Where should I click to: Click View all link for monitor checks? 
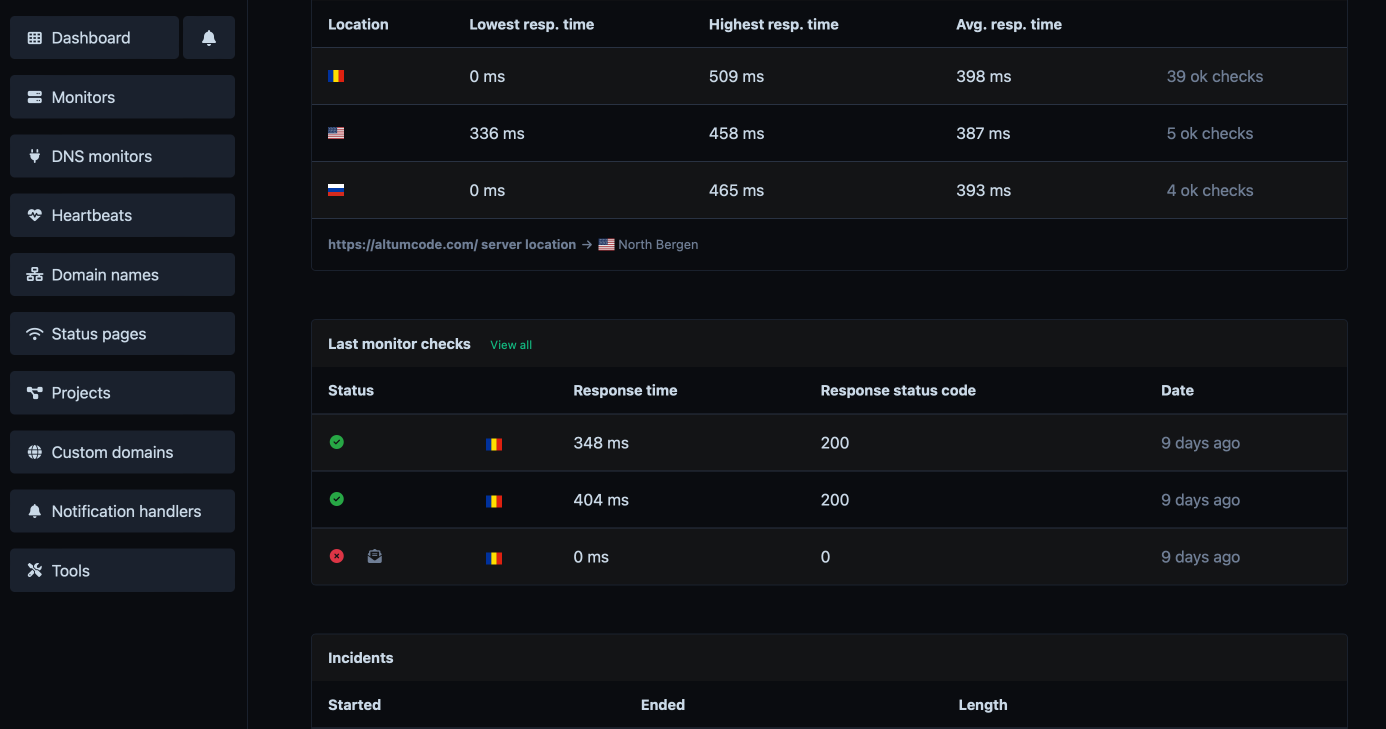[x=511, y=345]
